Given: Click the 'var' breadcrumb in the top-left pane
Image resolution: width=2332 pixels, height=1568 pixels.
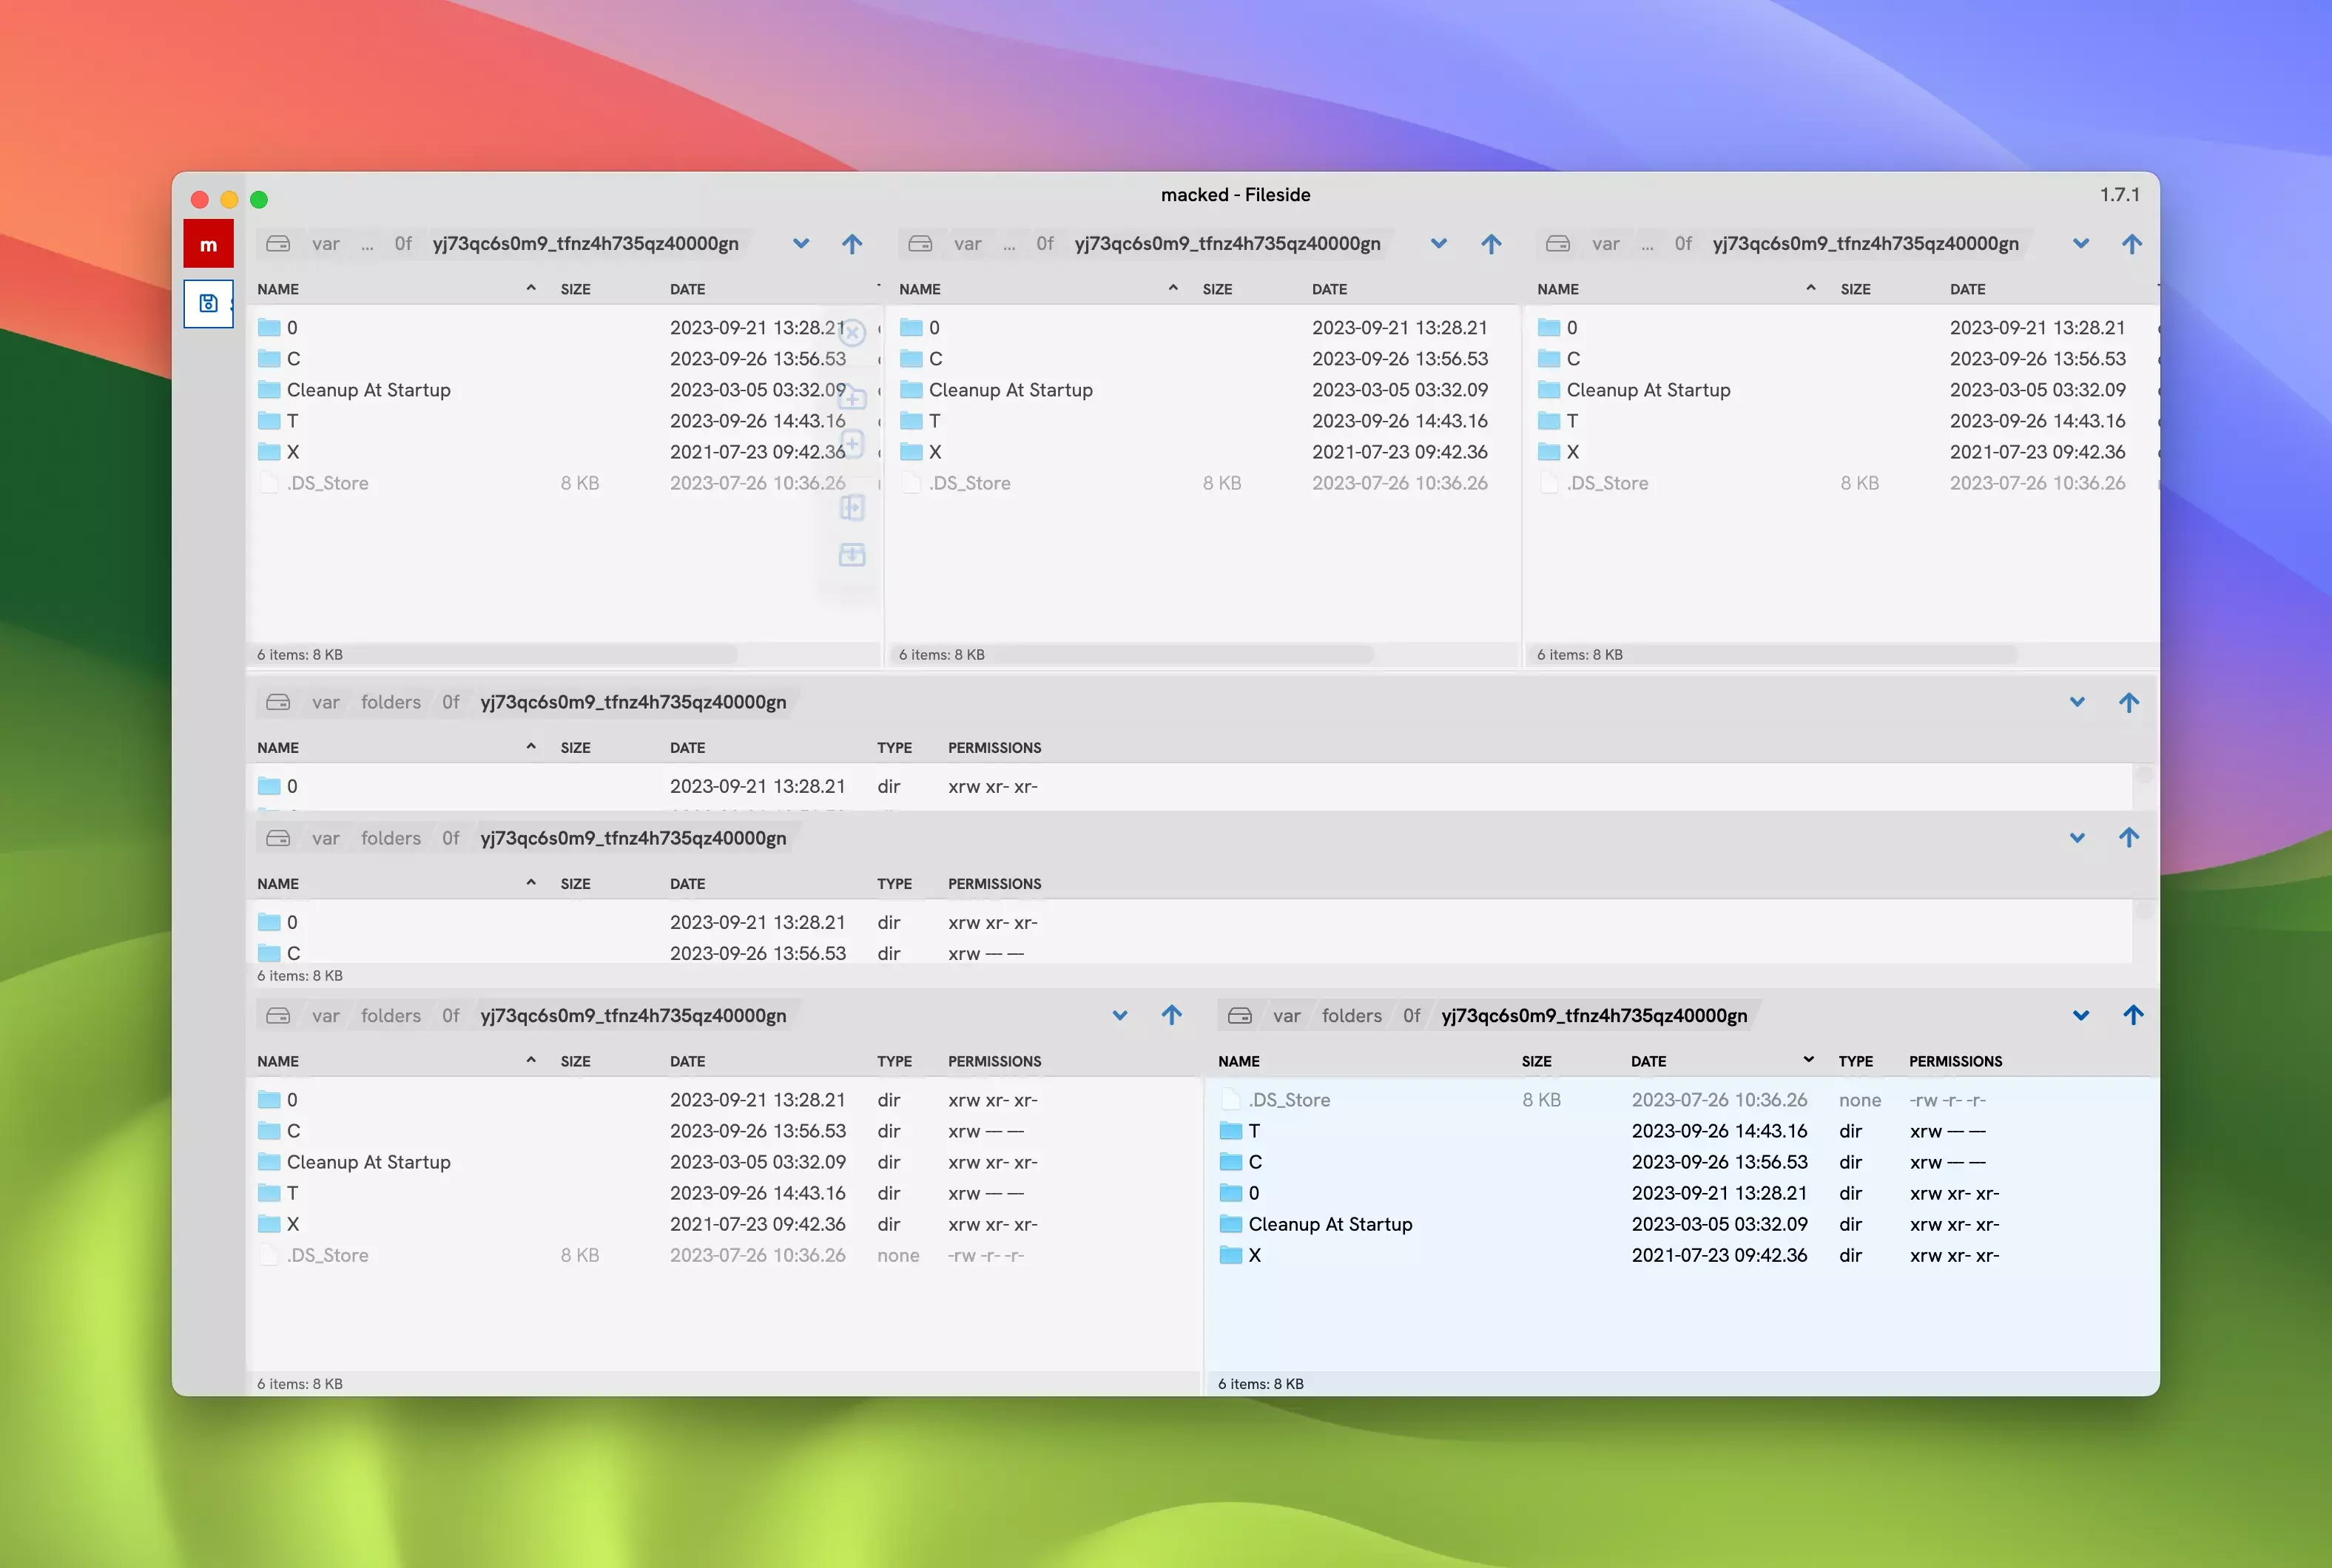Looking at the screenshot, I should (x=325, y=244).
